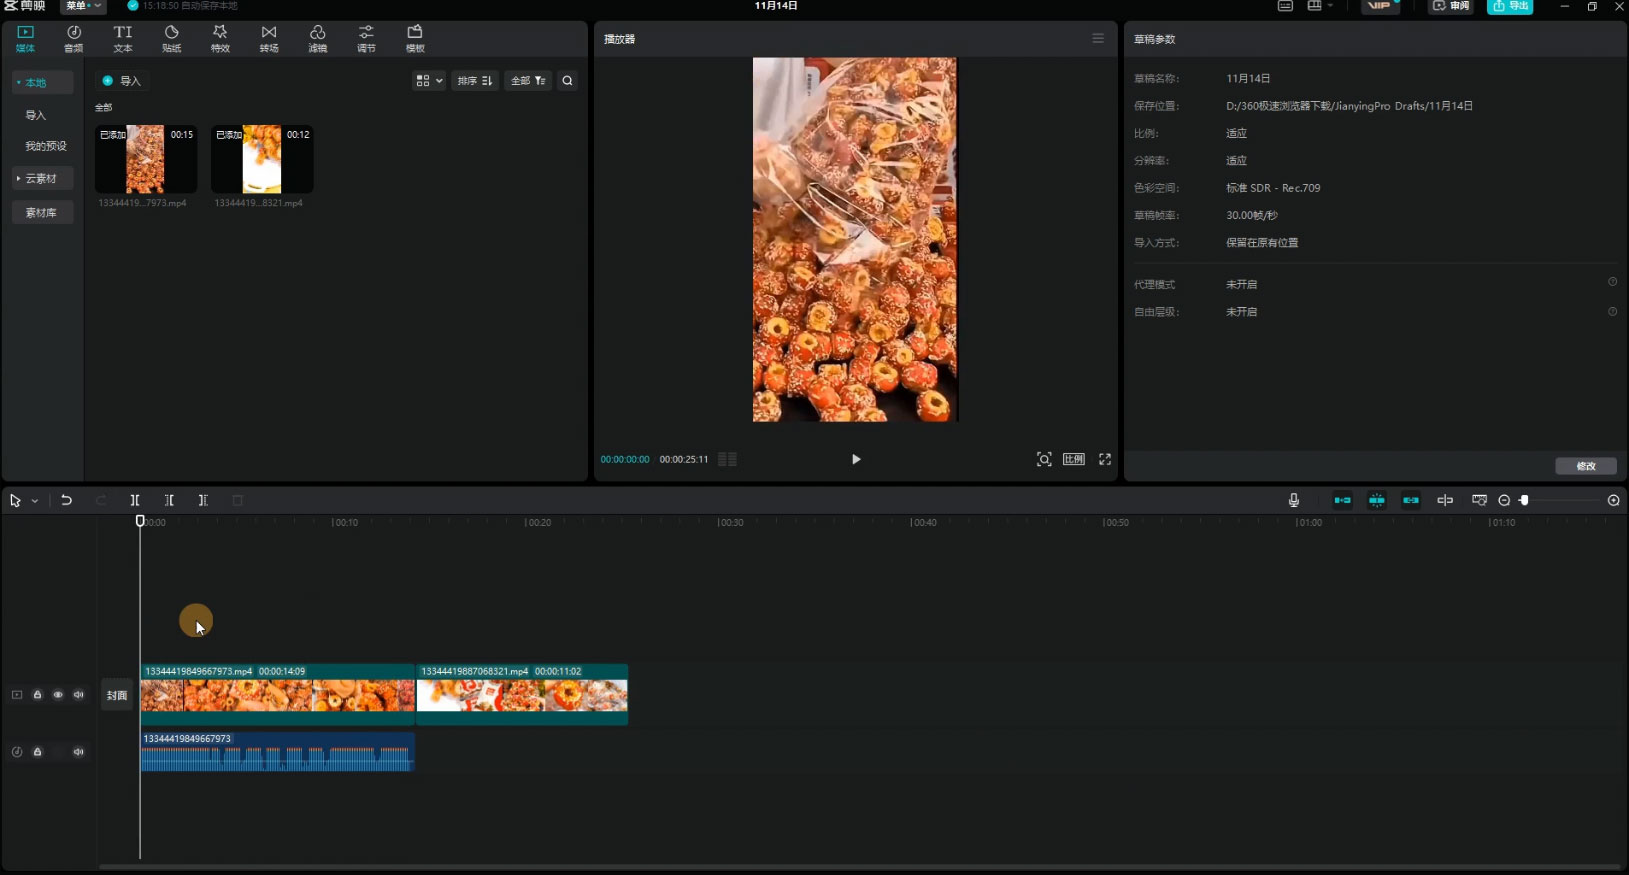1629x875 pixels.
Task: Enter fullscreen preview in the player
Action: click(x=1105, y=459)
